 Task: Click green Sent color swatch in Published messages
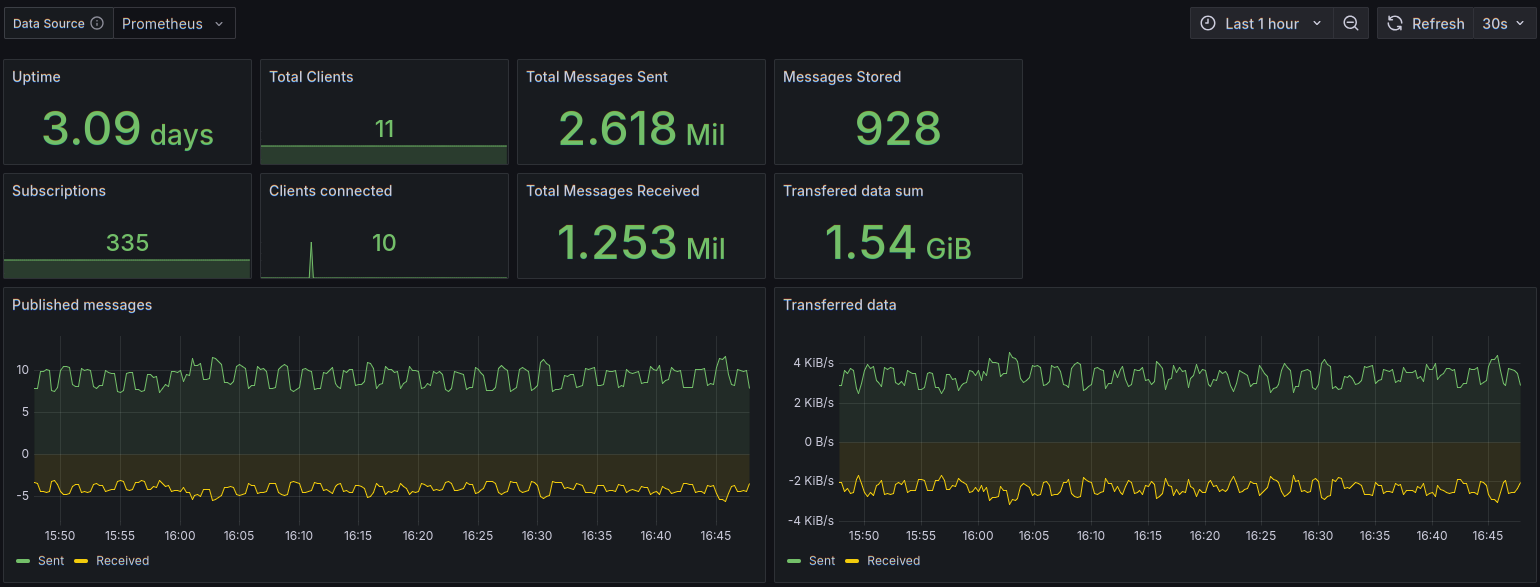coord(24,561)
